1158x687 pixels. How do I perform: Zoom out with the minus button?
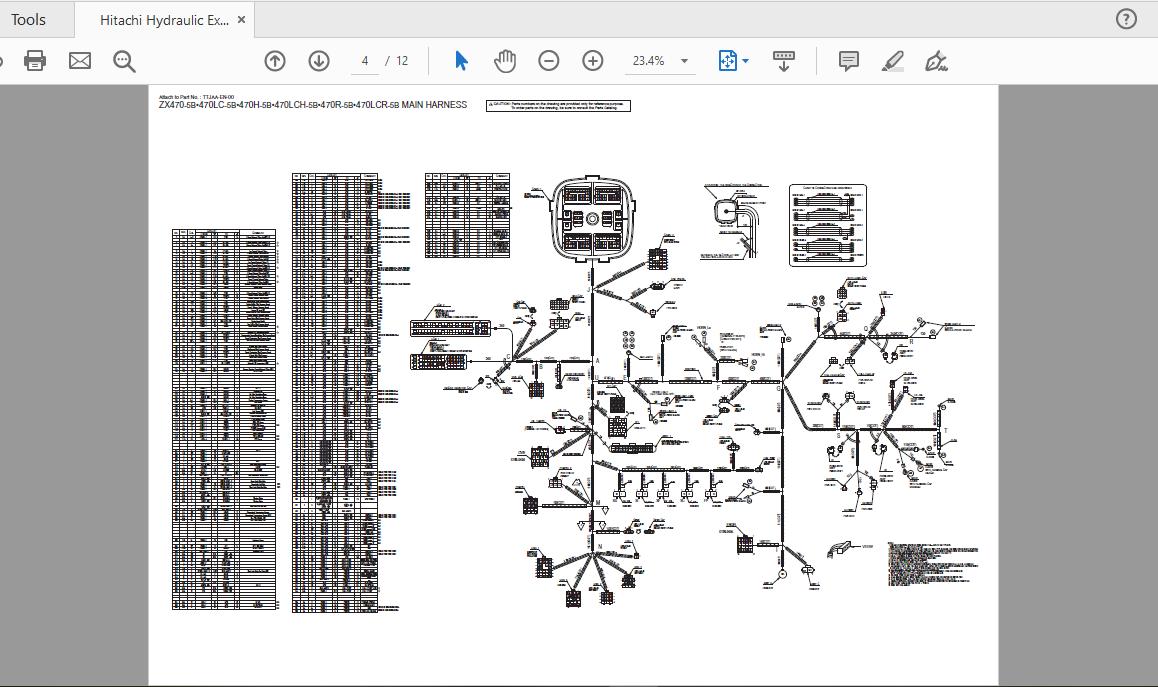coord(549,61)
